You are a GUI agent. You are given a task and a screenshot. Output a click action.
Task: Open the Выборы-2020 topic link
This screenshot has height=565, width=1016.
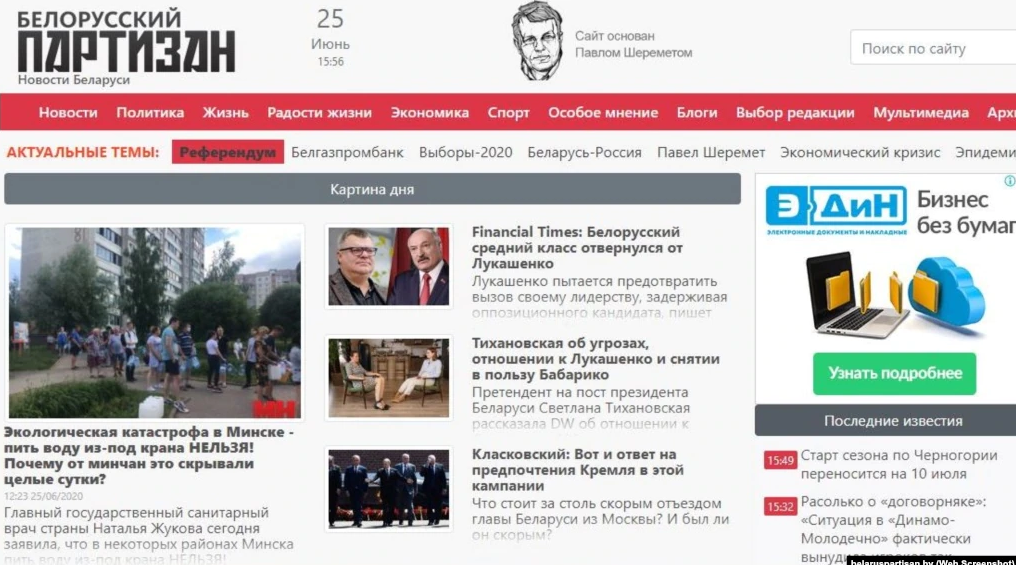(x=465, y=152)
